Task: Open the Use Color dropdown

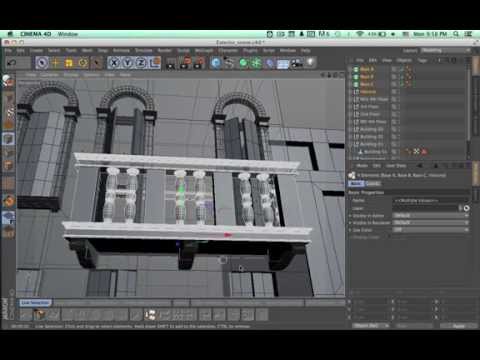Action: tap(431, 230)
